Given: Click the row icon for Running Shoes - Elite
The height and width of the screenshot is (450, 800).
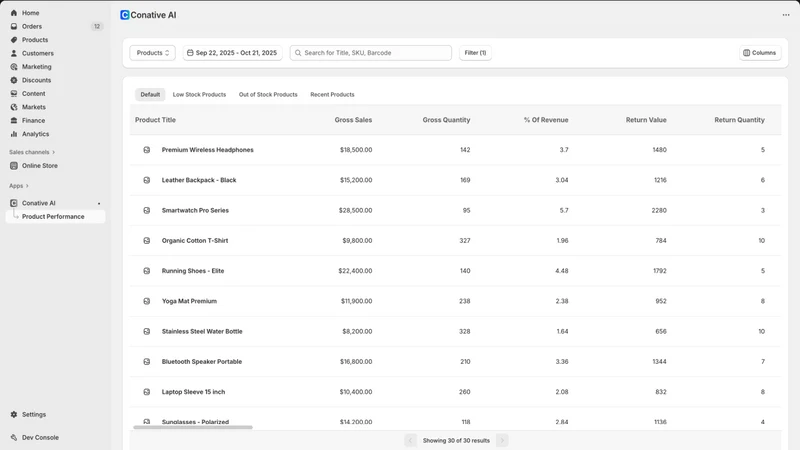Looking at the screenshot, I should [146, 271].
